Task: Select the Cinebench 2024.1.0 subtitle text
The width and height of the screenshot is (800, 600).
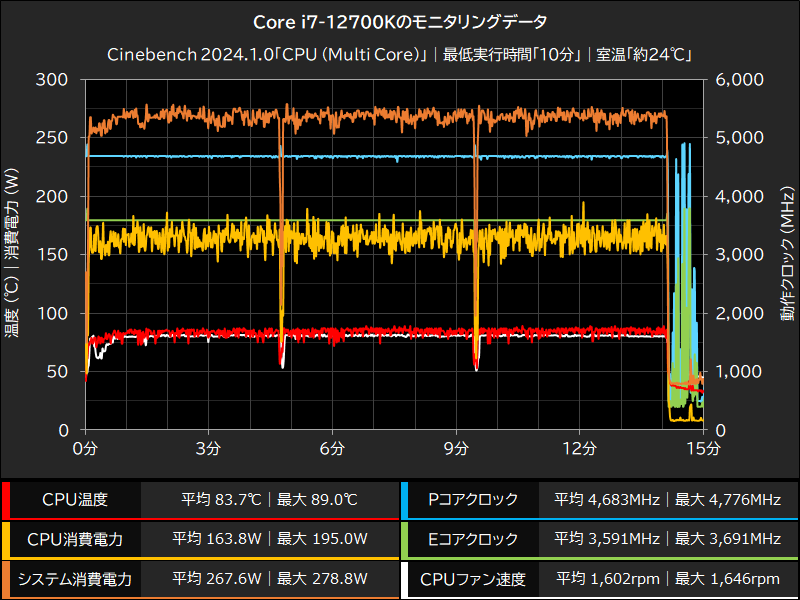Action: 400,50
